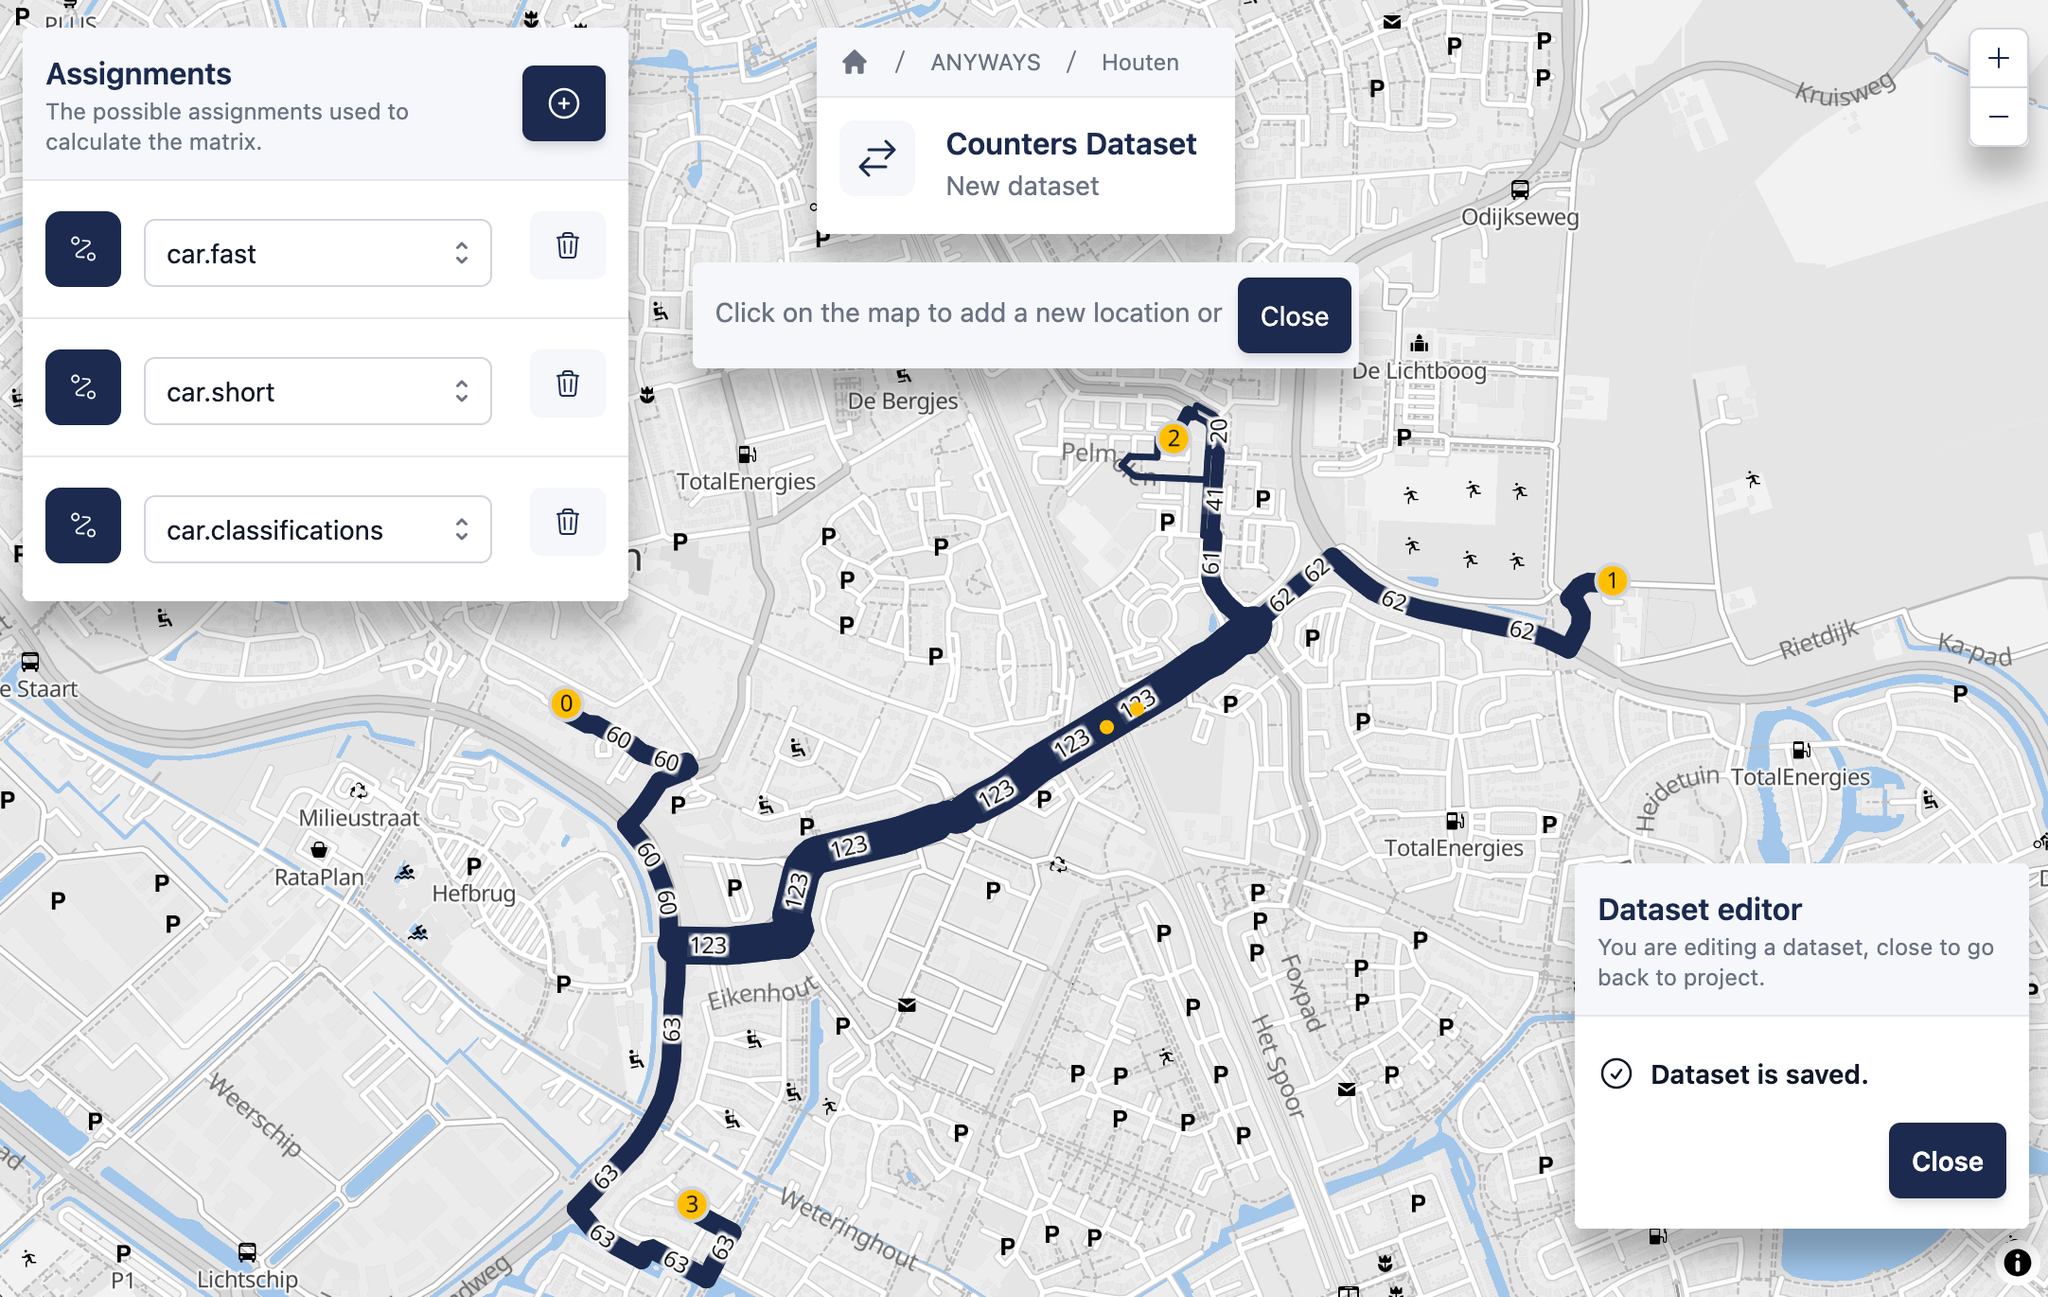Select Houten in the breadcrumb
The width and height of the screenshot is (2048, 1297).
coord(1139,61)
